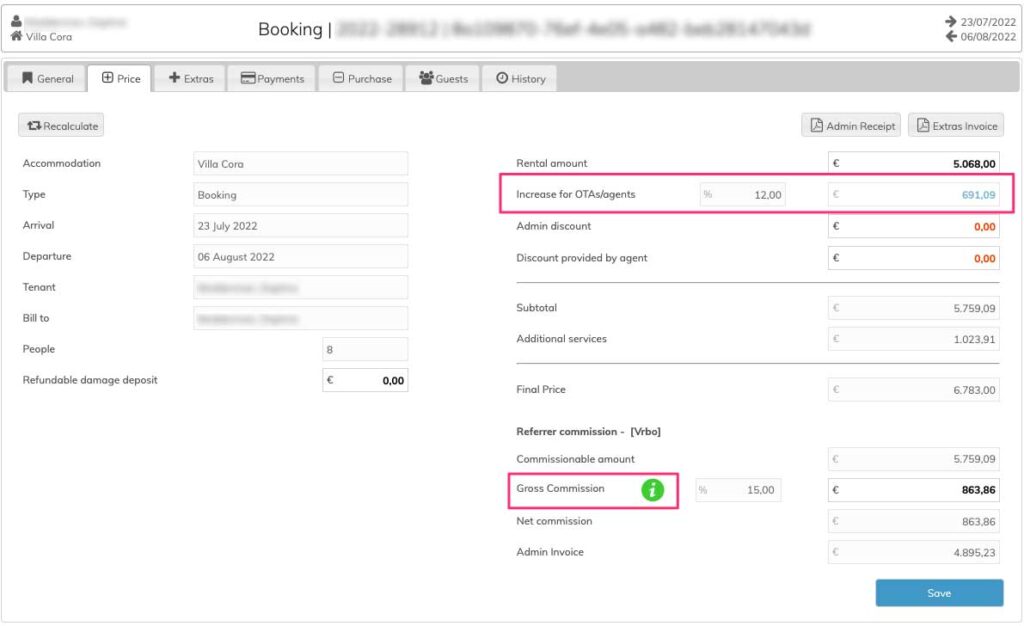View the booking History tab
Image resolution: width=1024 pixels, height=626 pixels.
(519, 78)
